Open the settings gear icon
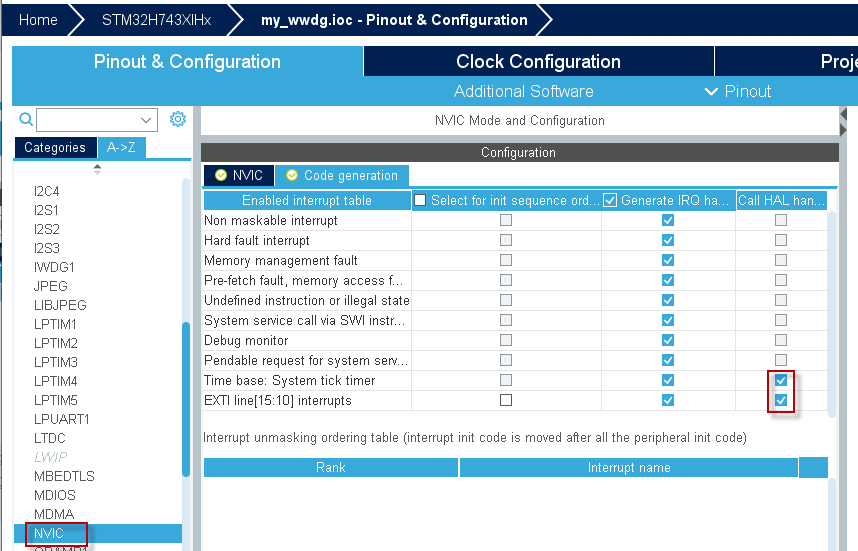This screenshot has width=858, height=551. click(178, 119)
